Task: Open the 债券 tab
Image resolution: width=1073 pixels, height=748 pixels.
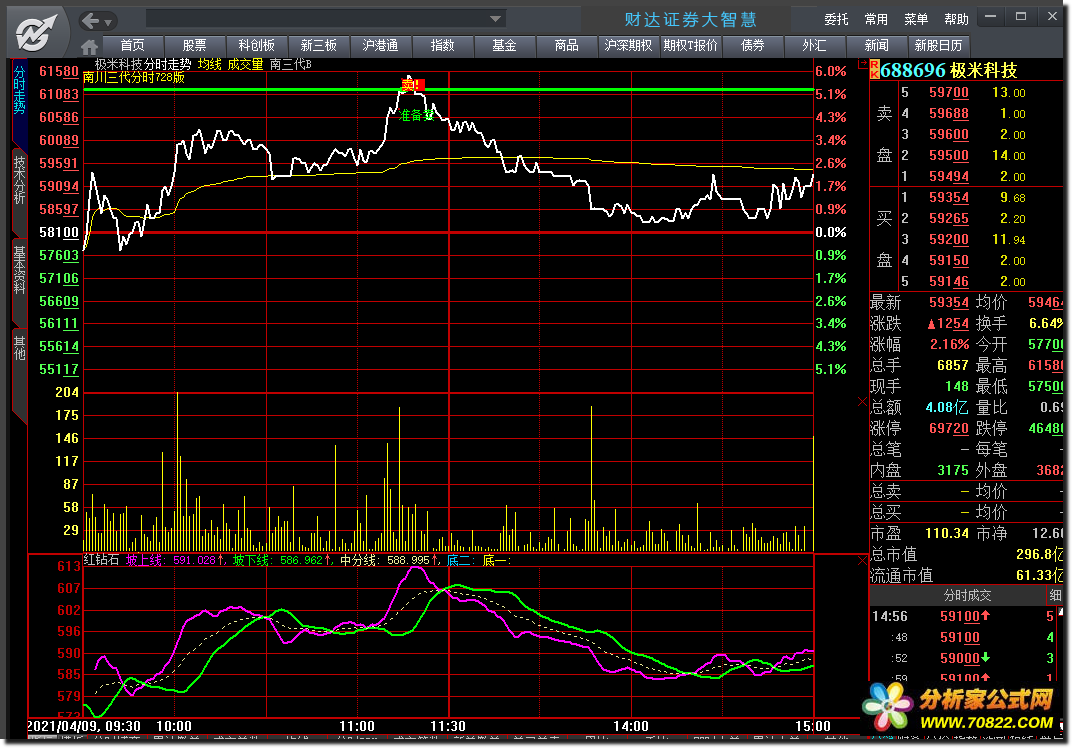Action: (x=753, y=45)
